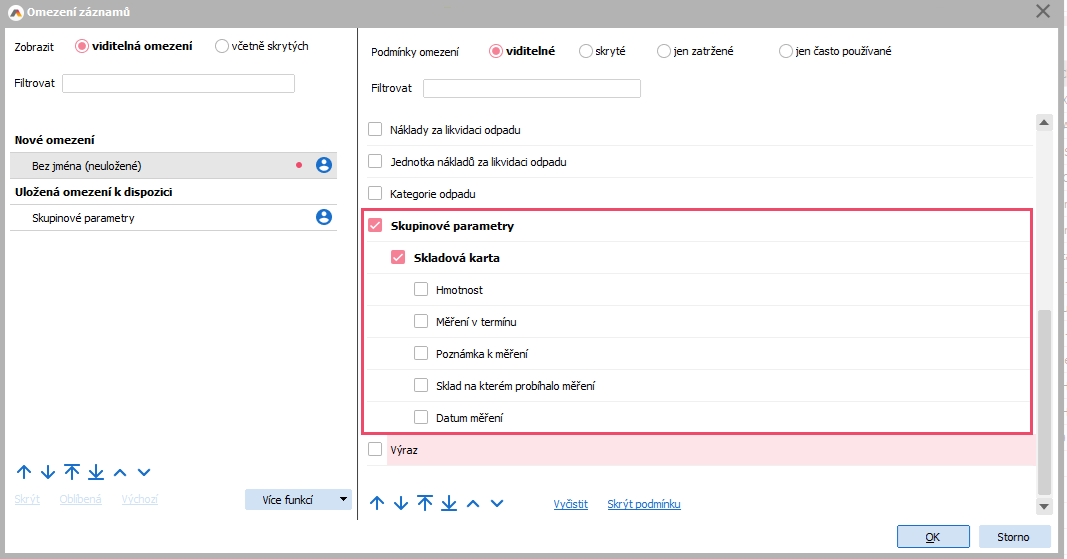Check the Datum měření checkbox
This screenshot has height=559, width=1067.
(x=421, y=418)
